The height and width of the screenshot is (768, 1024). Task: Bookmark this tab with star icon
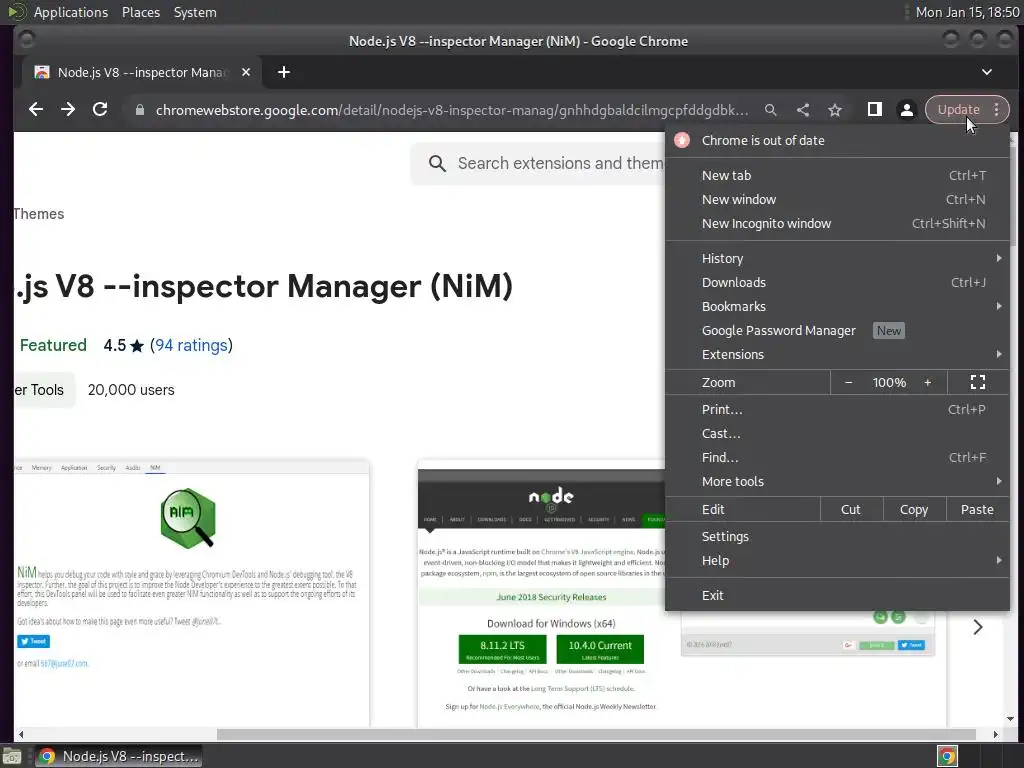(835, 110)
